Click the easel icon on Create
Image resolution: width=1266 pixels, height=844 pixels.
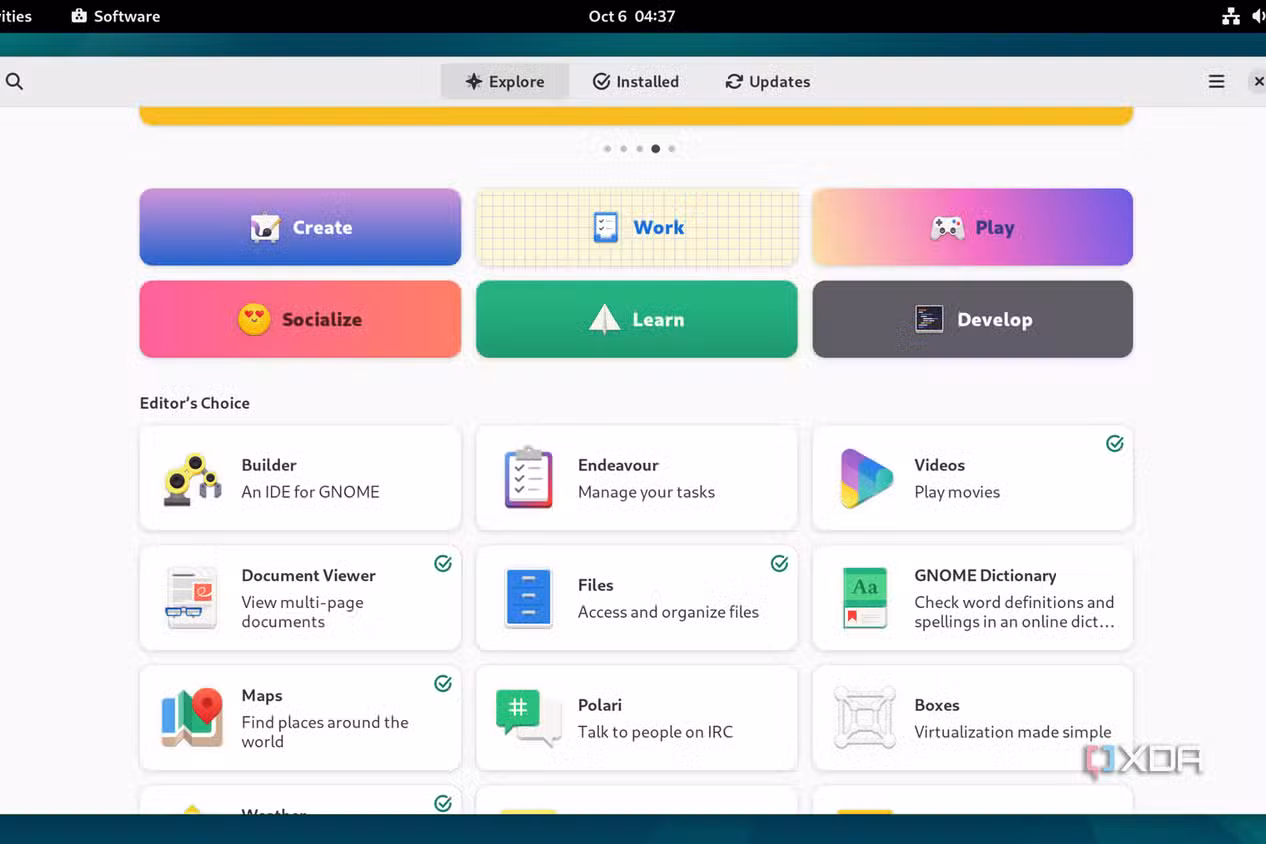coord(265,228)
